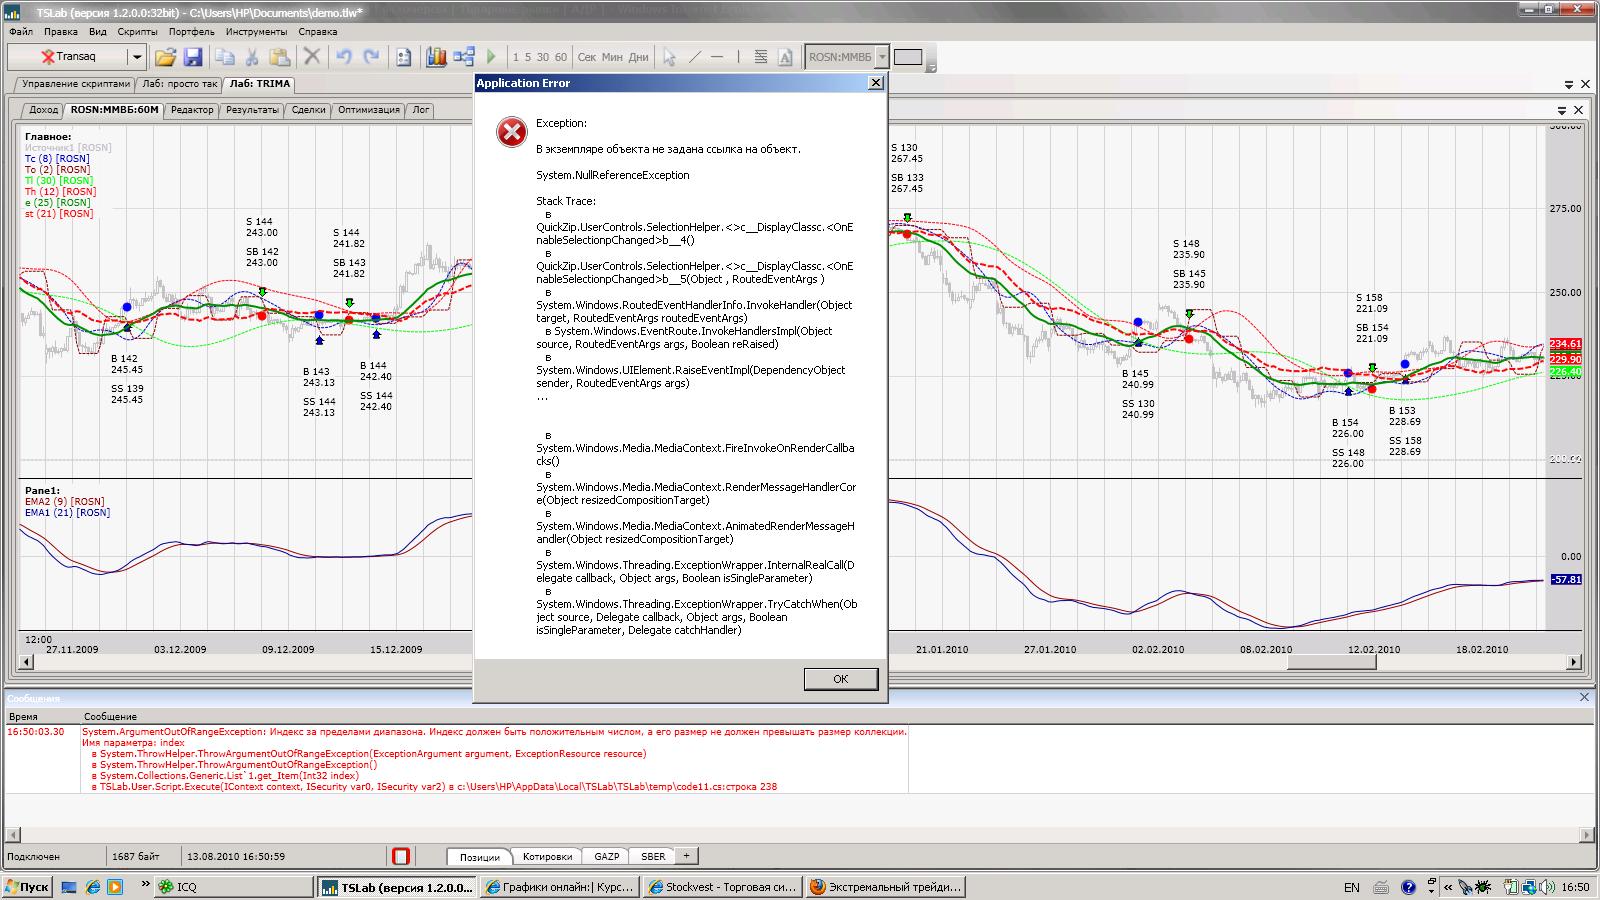Click the bar chart icon in toolbar
The height and width of the screenshot is (900, 1600).
click(x=436, y=57)
